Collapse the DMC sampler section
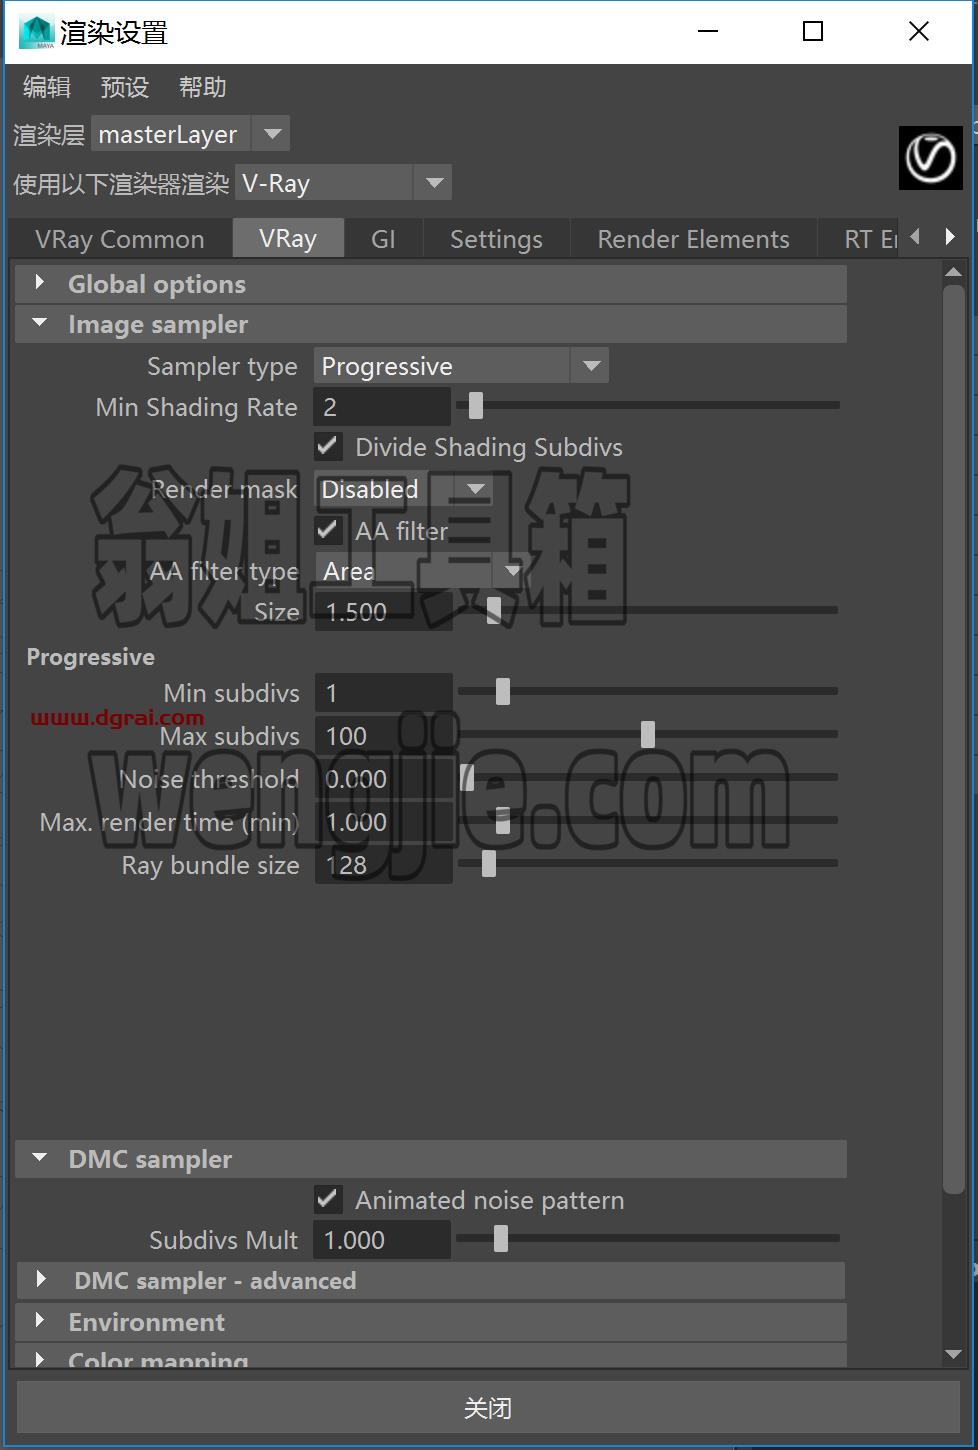 (x=431, y=1159)
